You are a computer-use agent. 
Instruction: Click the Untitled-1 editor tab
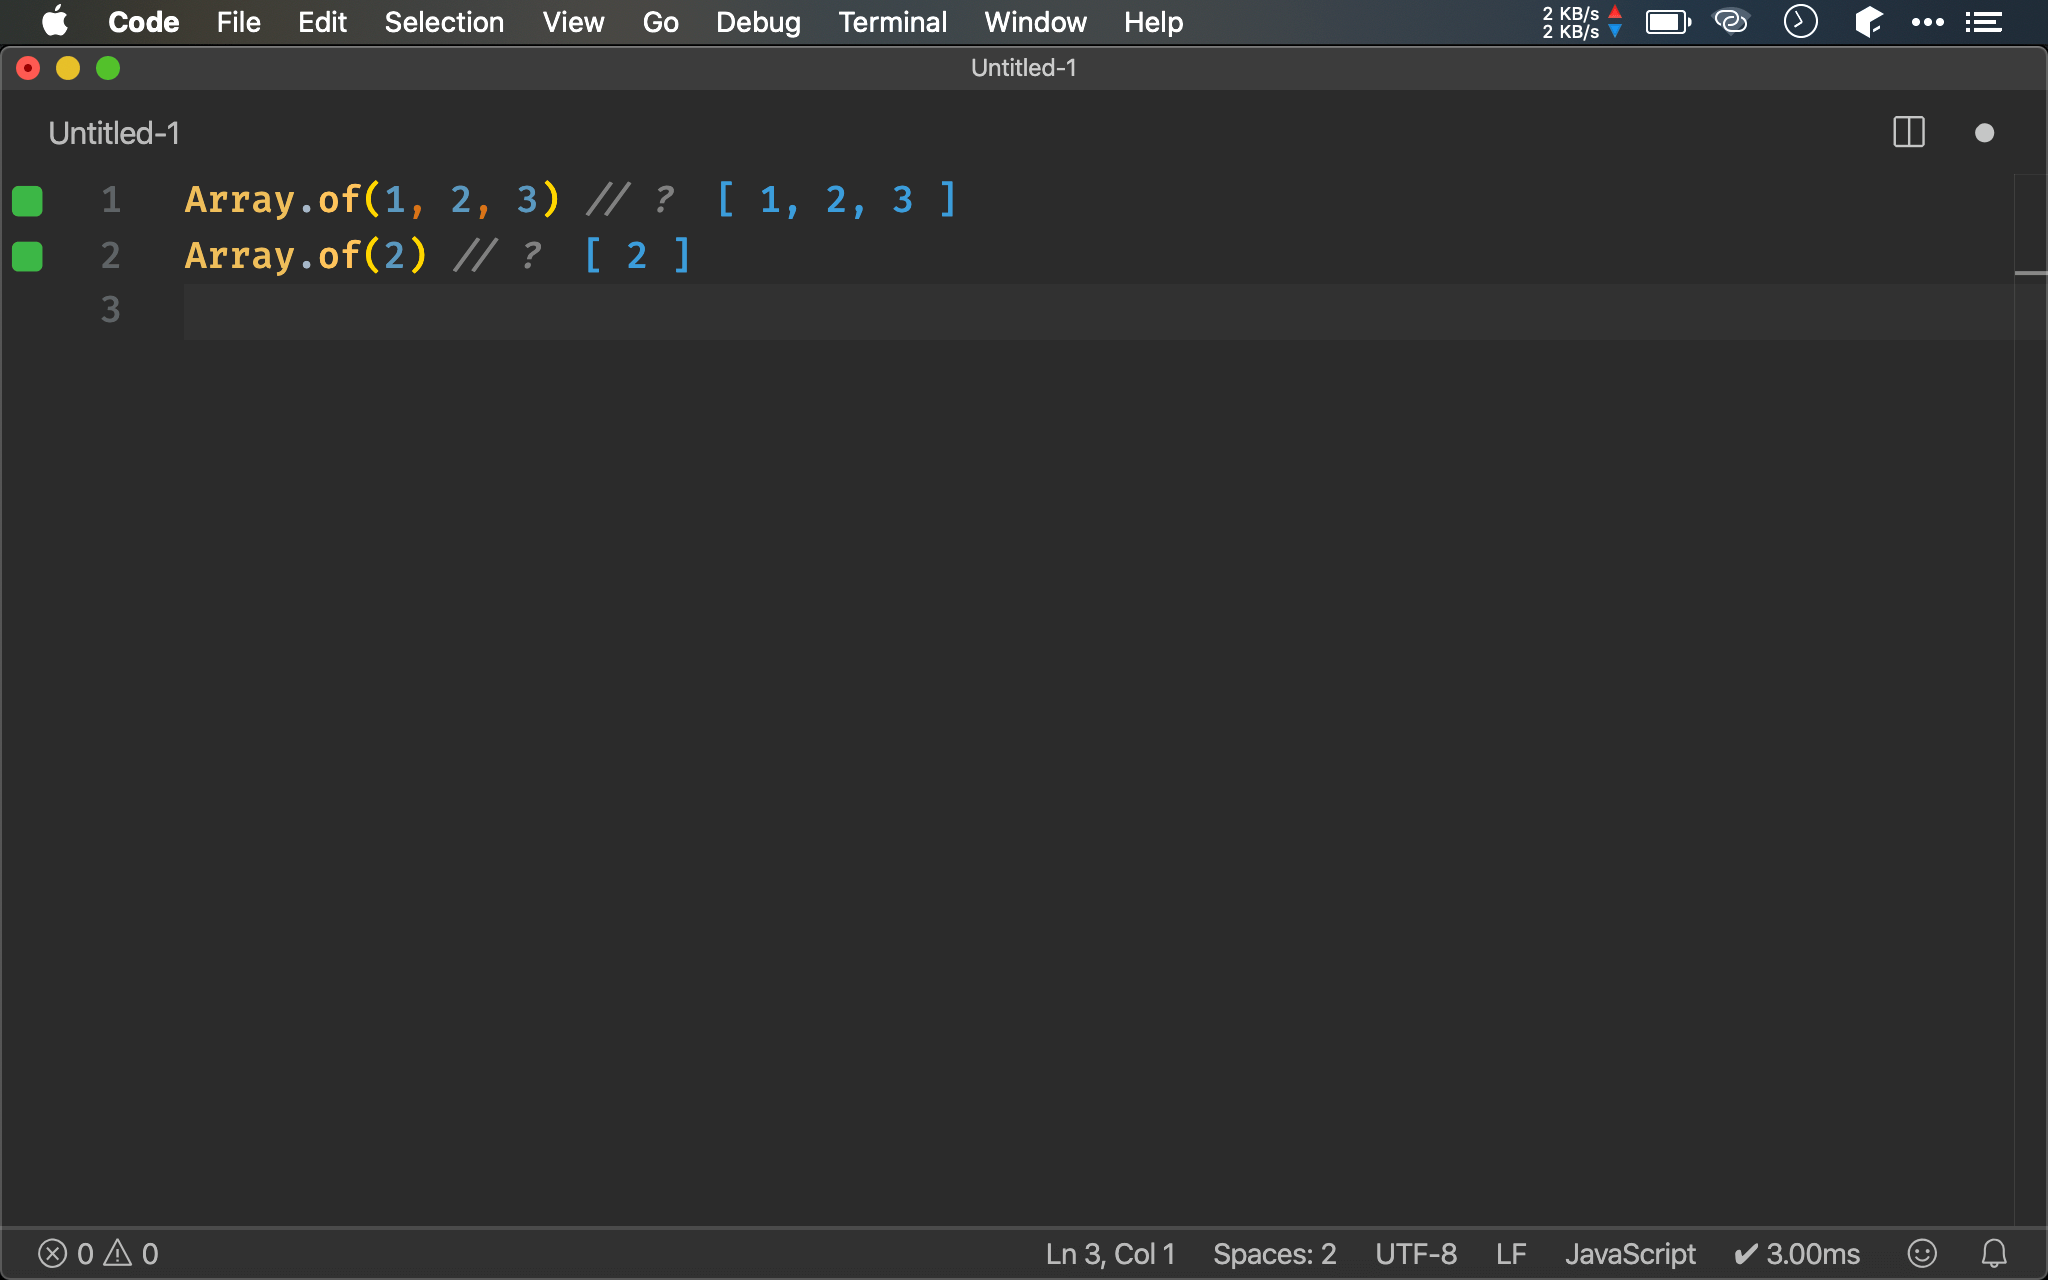tap(114, 133)
